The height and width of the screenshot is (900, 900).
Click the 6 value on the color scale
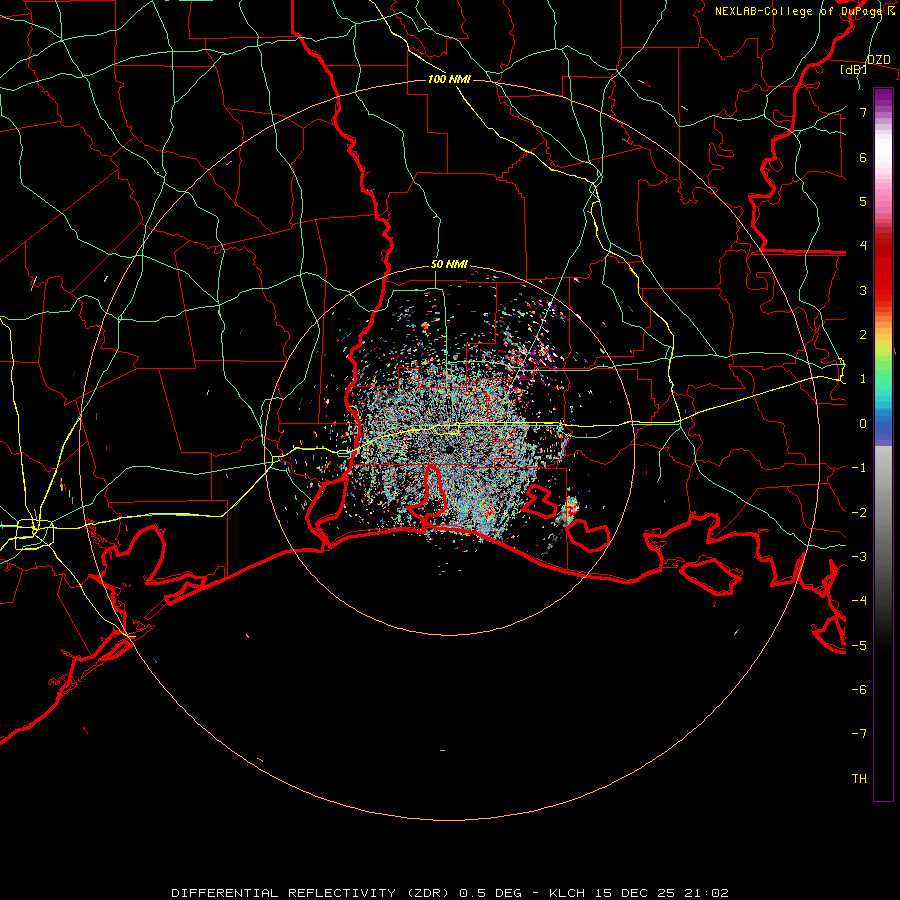pyautogui.click(x=863, y=157)
